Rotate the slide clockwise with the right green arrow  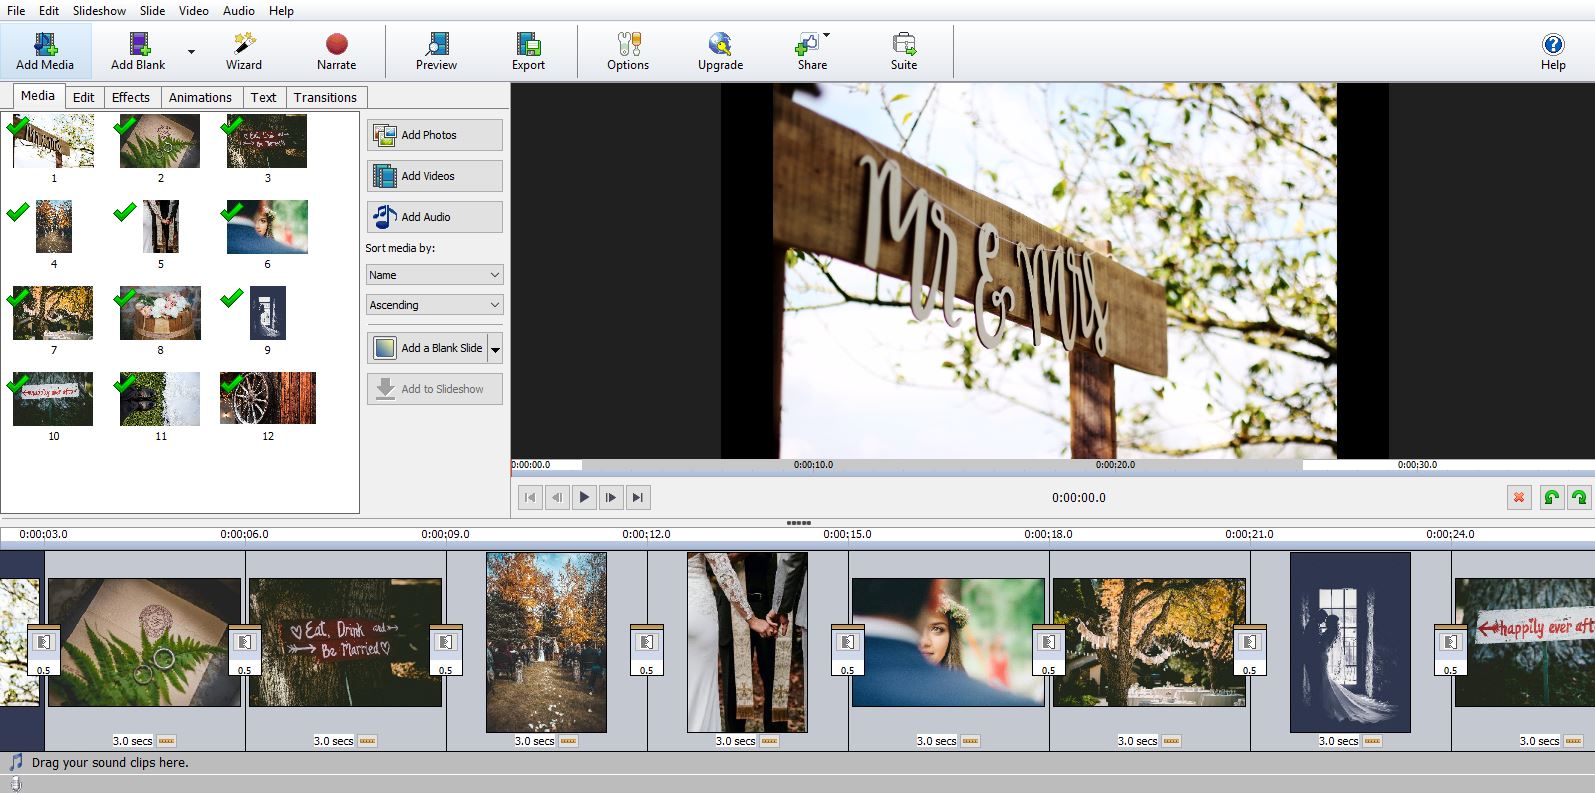click(1579, 497)
